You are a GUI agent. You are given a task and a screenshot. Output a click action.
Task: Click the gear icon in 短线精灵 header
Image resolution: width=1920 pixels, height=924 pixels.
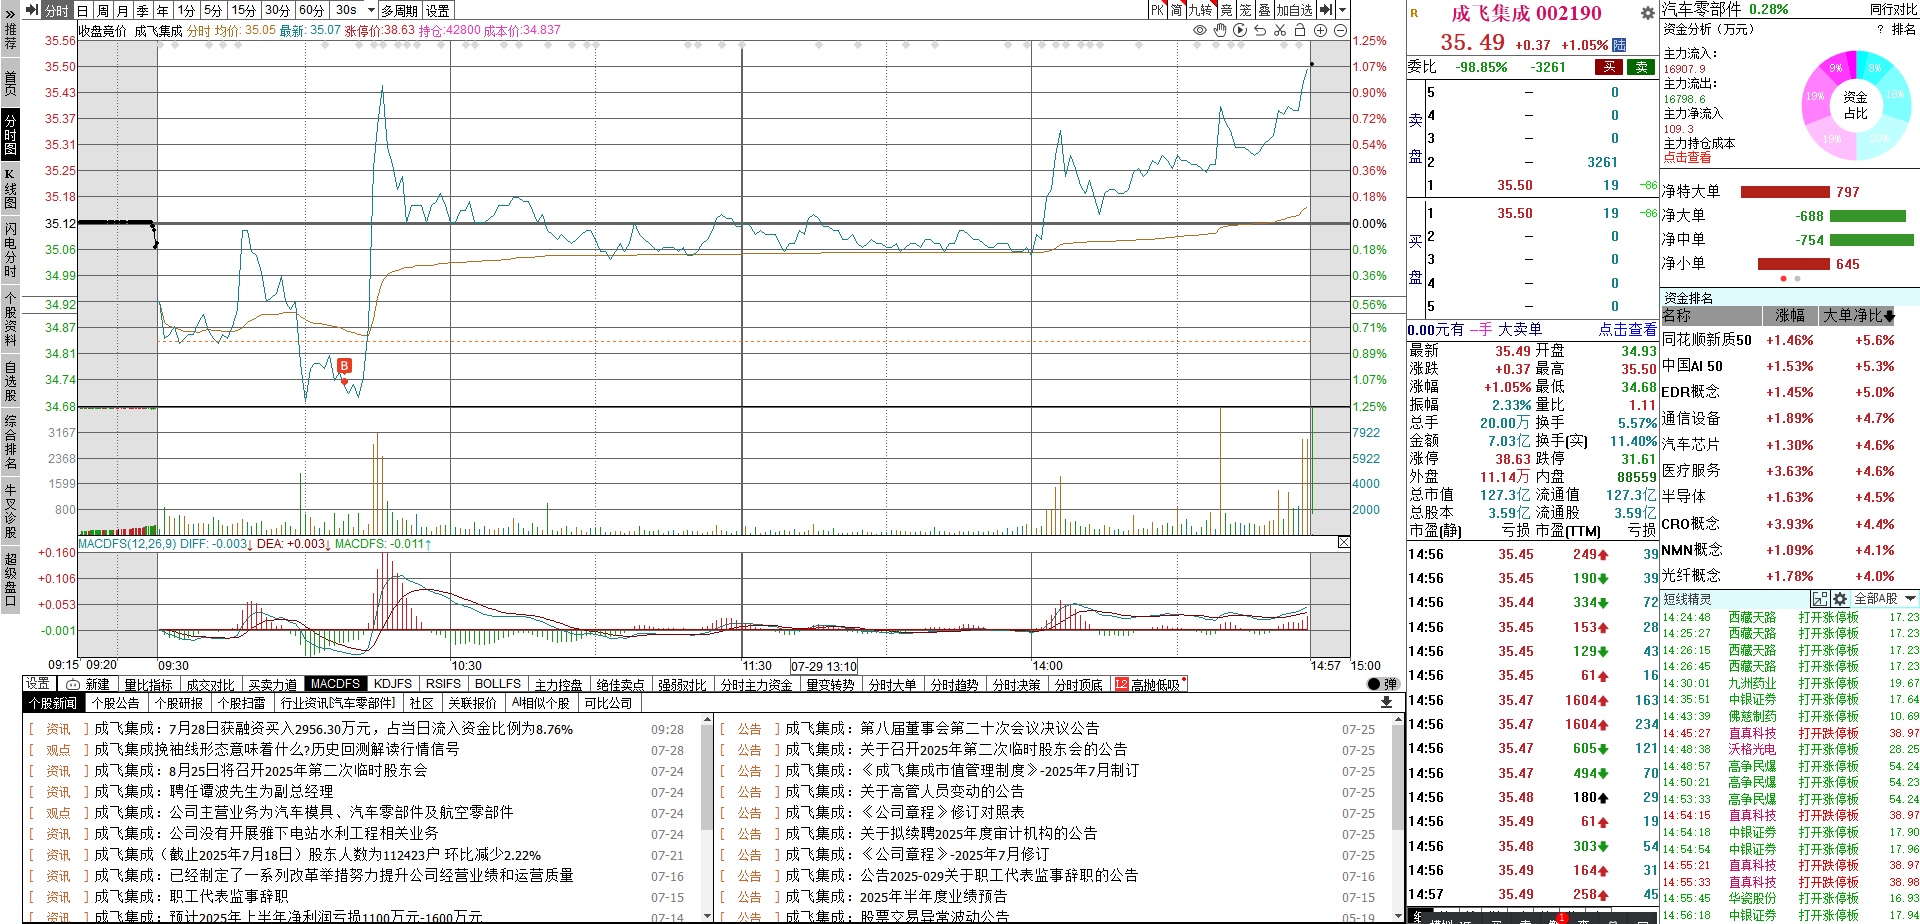(x=1840, y=599)
